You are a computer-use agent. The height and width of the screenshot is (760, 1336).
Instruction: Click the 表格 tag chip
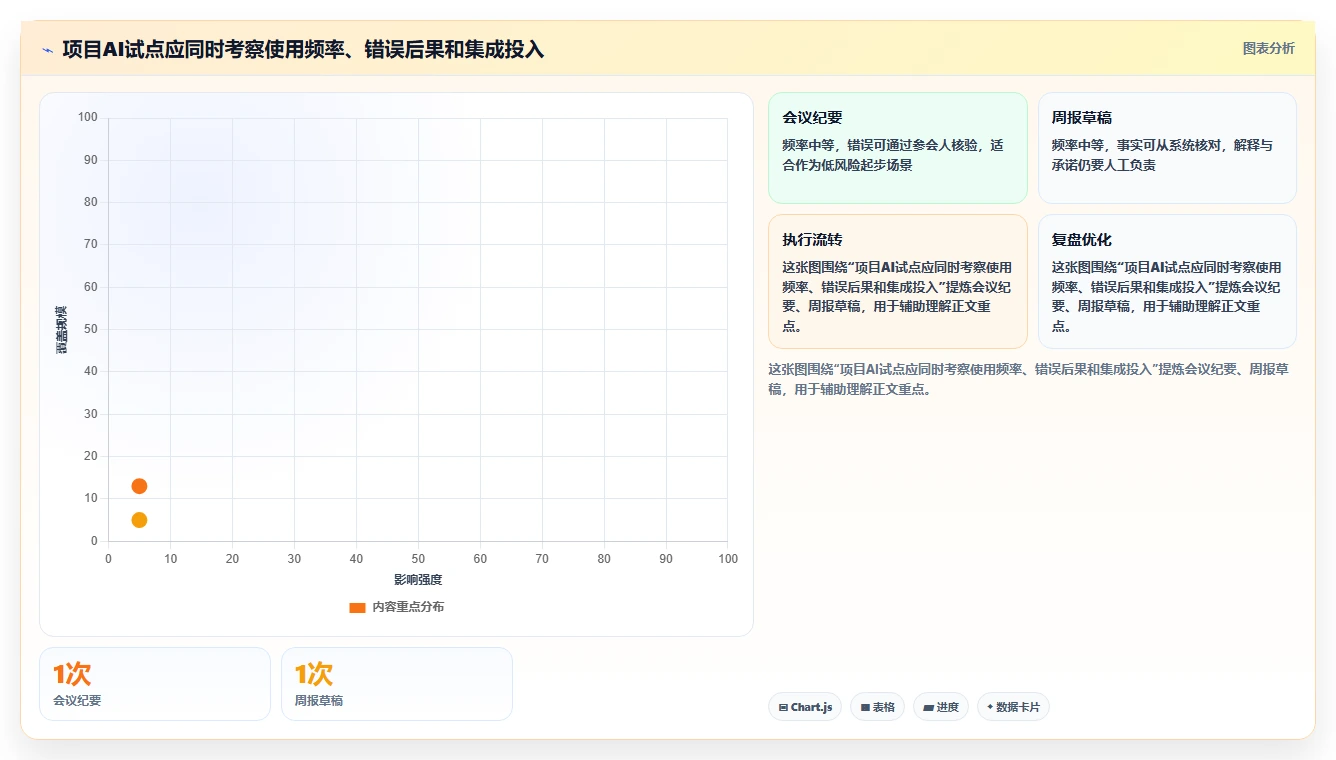[x=877, y=707]
